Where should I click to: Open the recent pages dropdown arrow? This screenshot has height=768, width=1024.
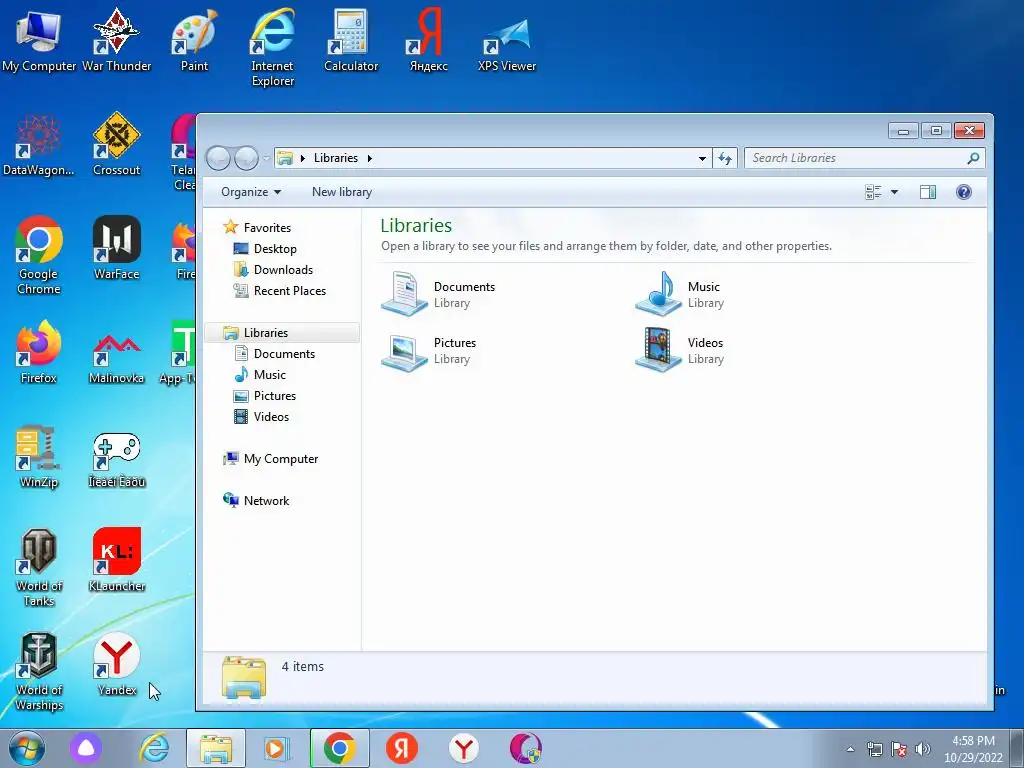point(266,158)
